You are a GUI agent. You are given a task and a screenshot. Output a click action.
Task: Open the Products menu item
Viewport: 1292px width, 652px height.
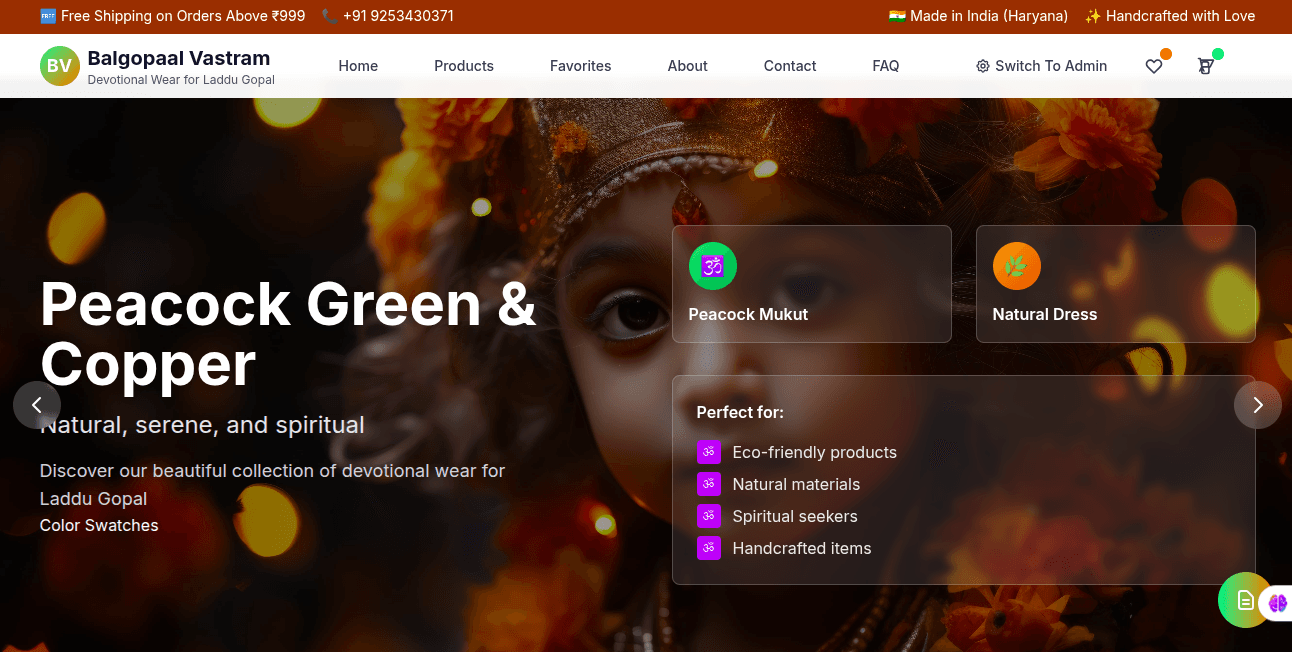point(464,66)
